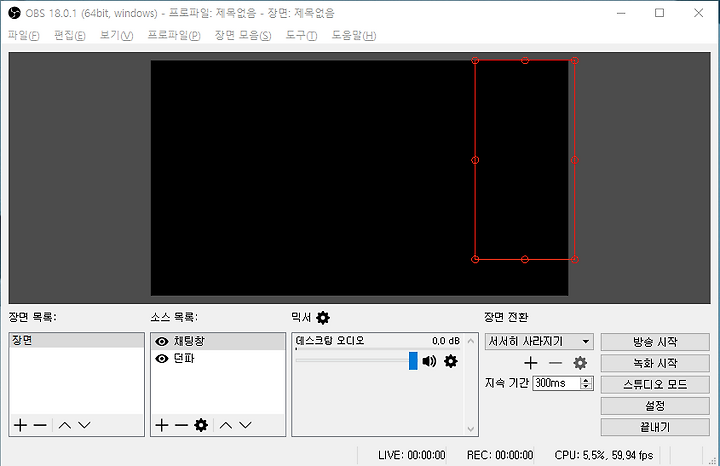Remove selected source with minus
The image size is (720, 466).
tap(181, 425)
